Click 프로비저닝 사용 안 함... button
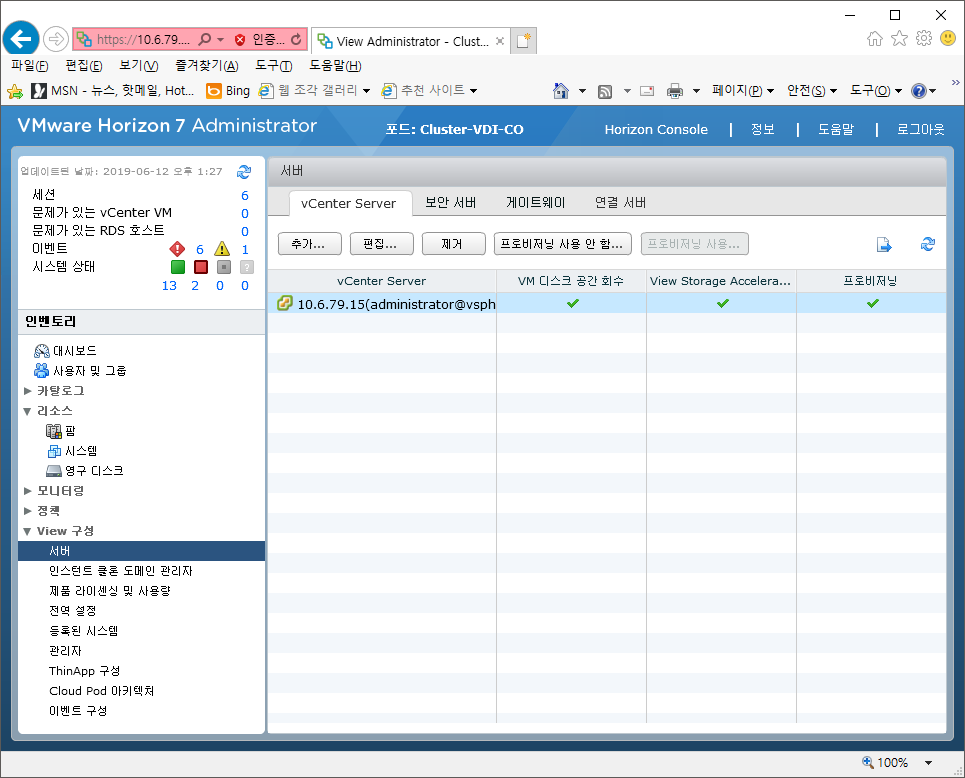 (563, 244)
